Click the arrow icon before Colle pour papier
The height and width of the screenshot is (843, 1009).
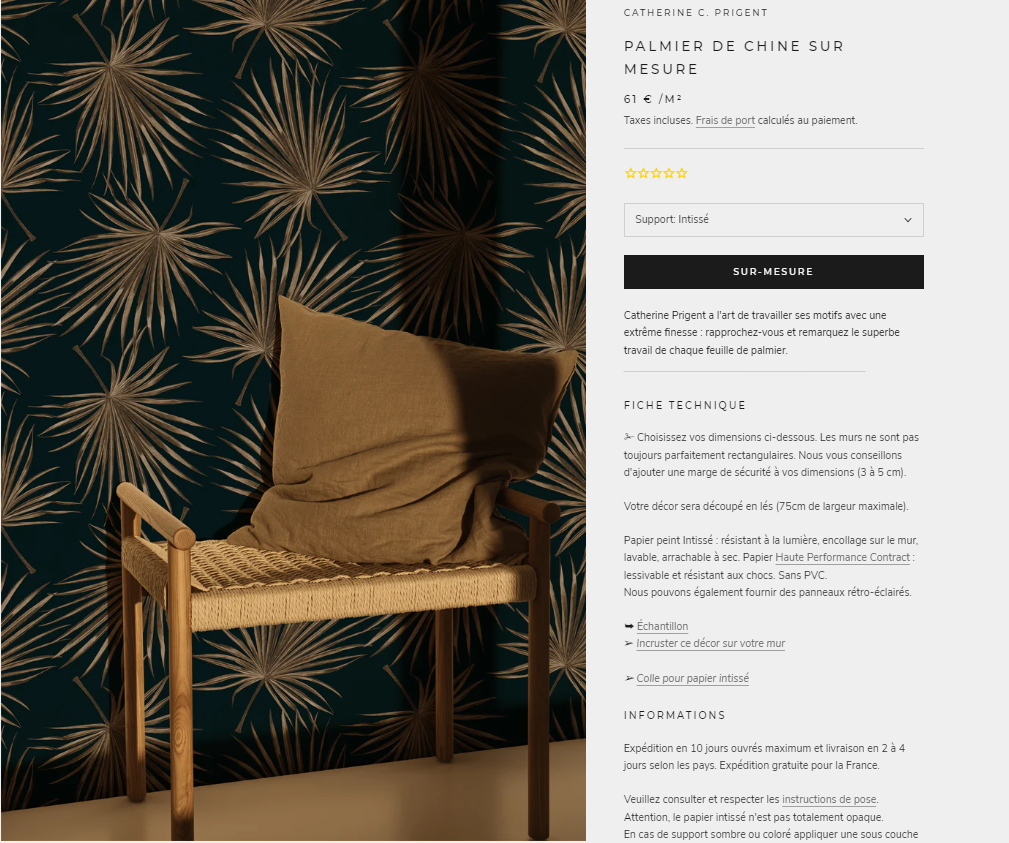629,678
